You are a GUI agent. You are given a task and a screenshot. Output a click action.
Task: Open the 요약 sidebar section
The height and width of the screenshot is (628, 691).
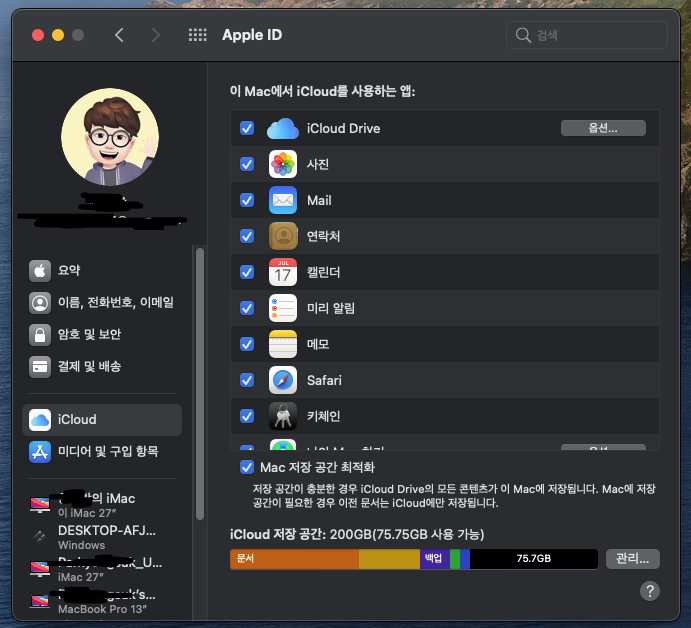[102, 271]
